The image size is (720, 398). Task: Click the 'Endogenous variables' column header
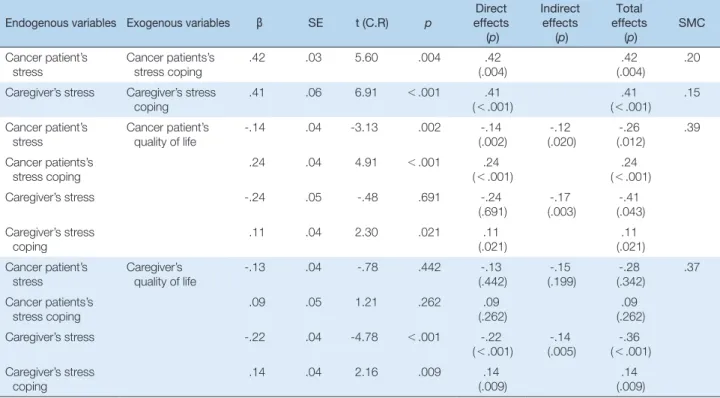(61, 23)
